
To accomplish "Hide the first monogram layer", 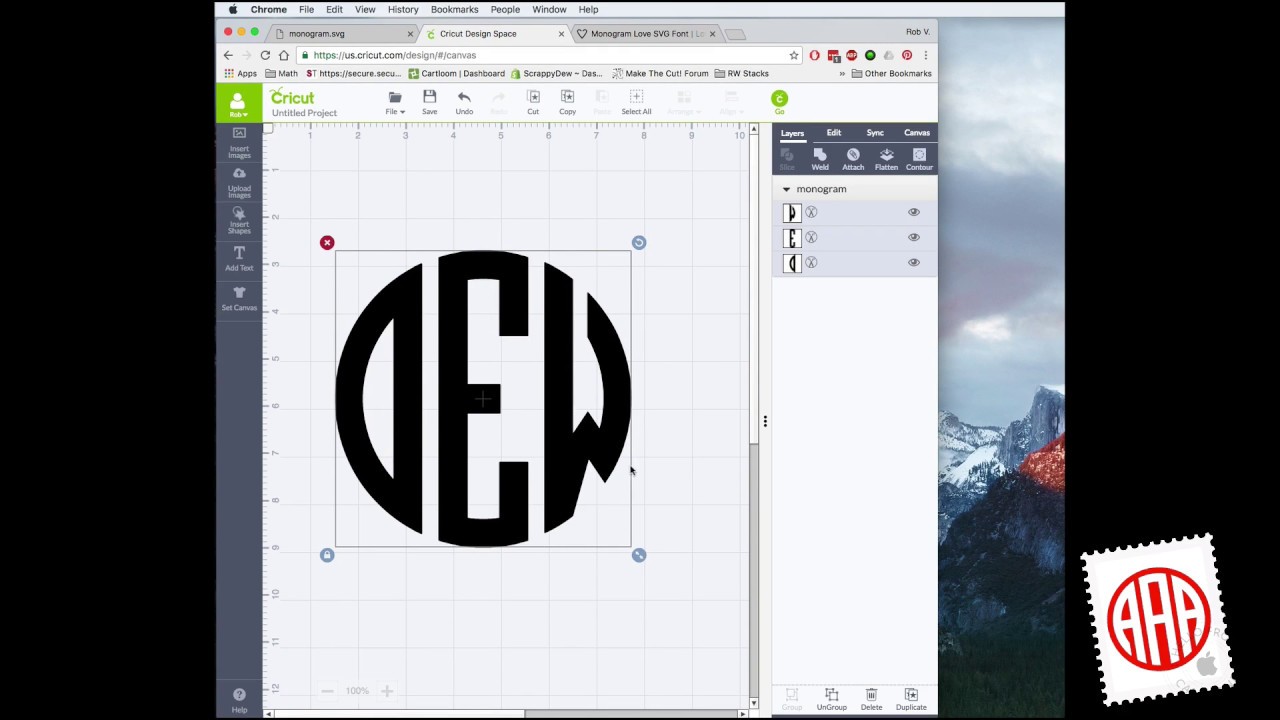I will (913, 212).
